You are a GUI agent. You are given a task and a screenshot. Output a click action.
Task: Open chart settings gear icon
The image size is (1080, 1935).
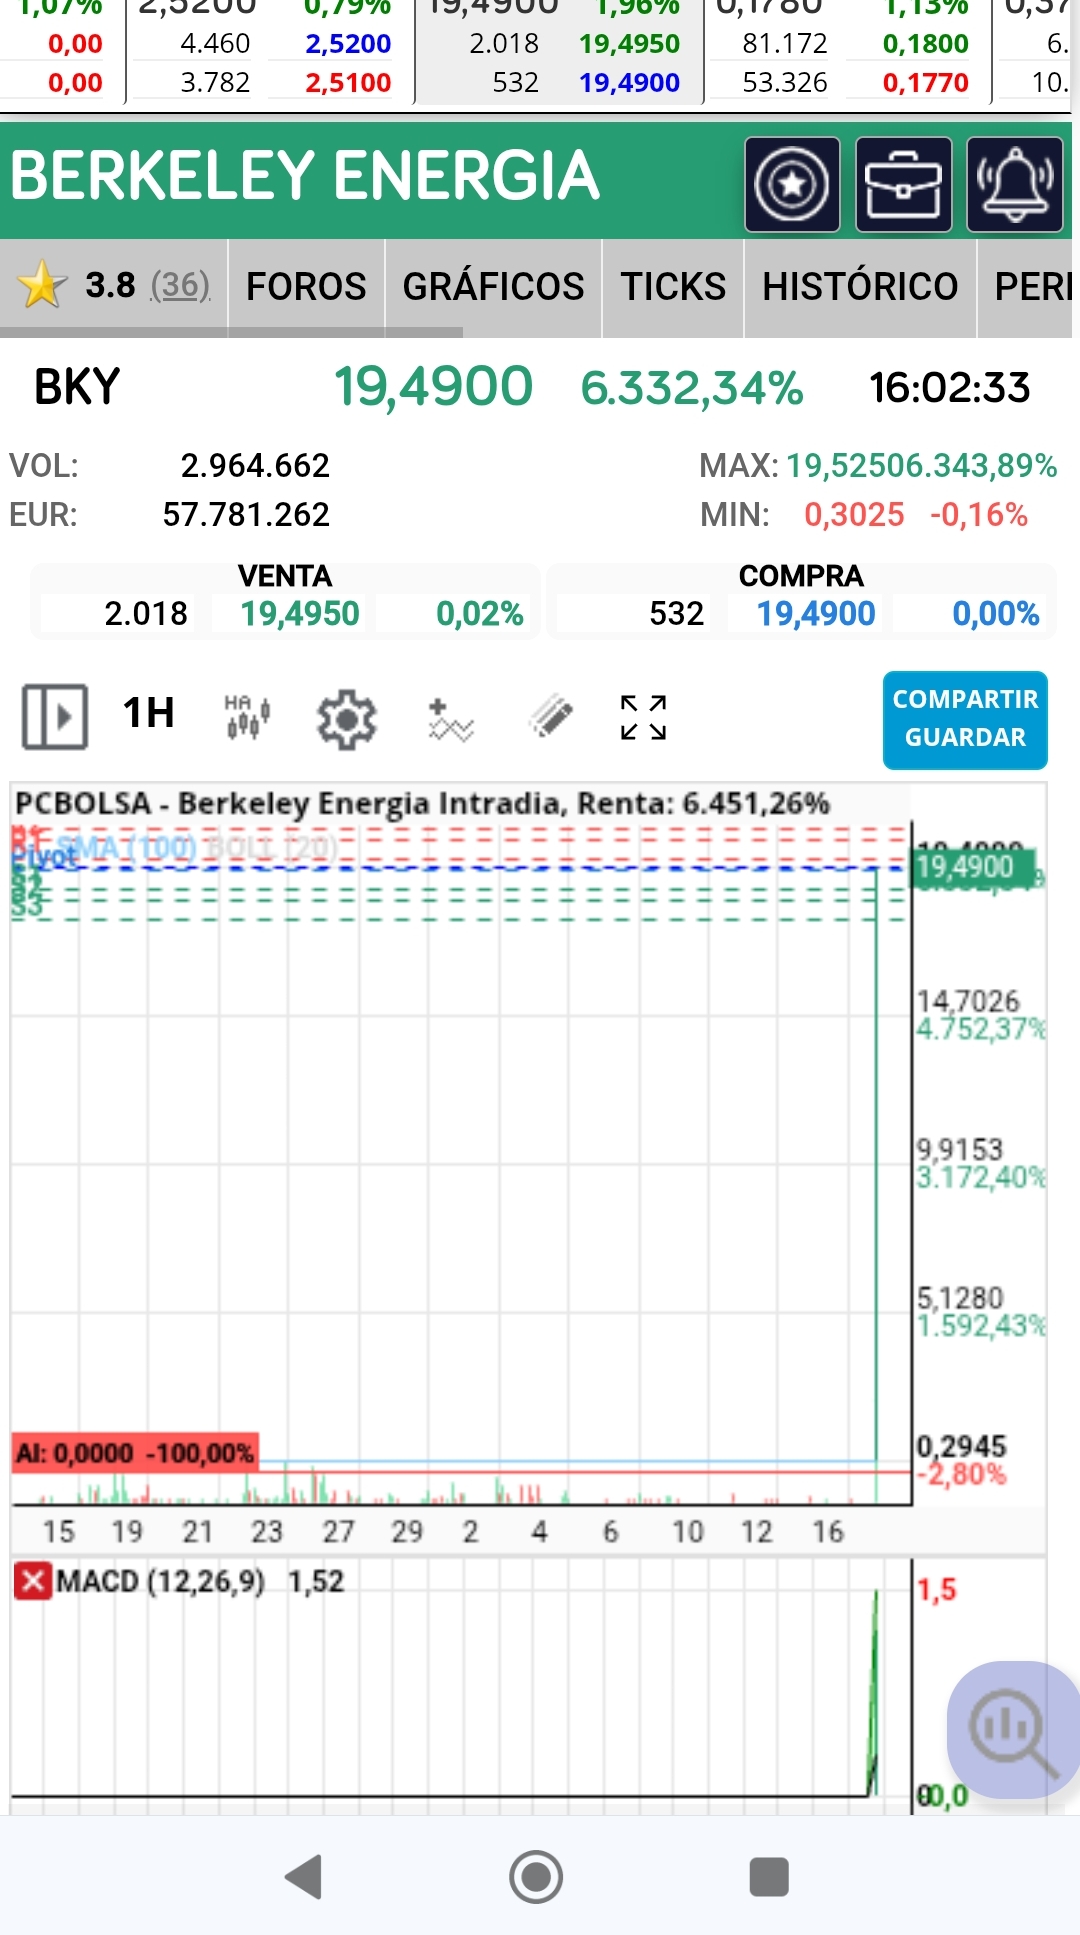pyautogui.click(x=346, y=718)
